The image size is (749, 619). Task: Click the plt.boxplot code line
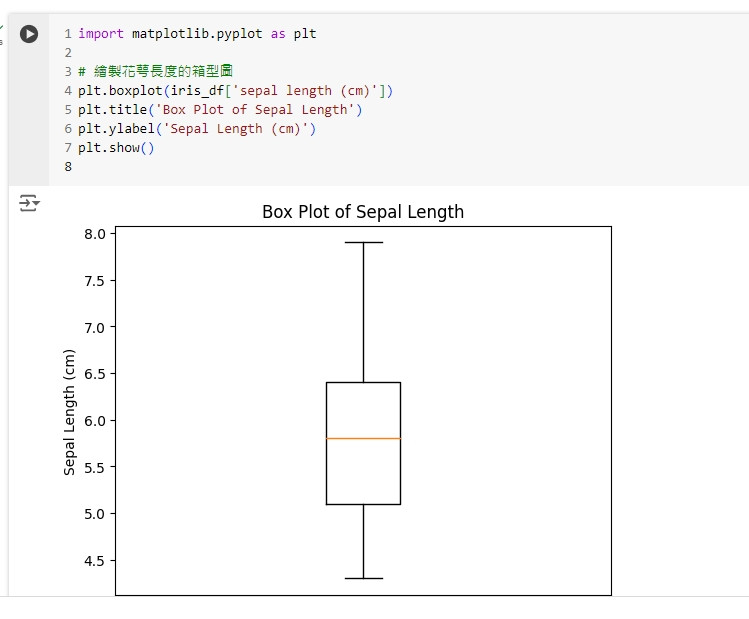click(x=235, y=91)
